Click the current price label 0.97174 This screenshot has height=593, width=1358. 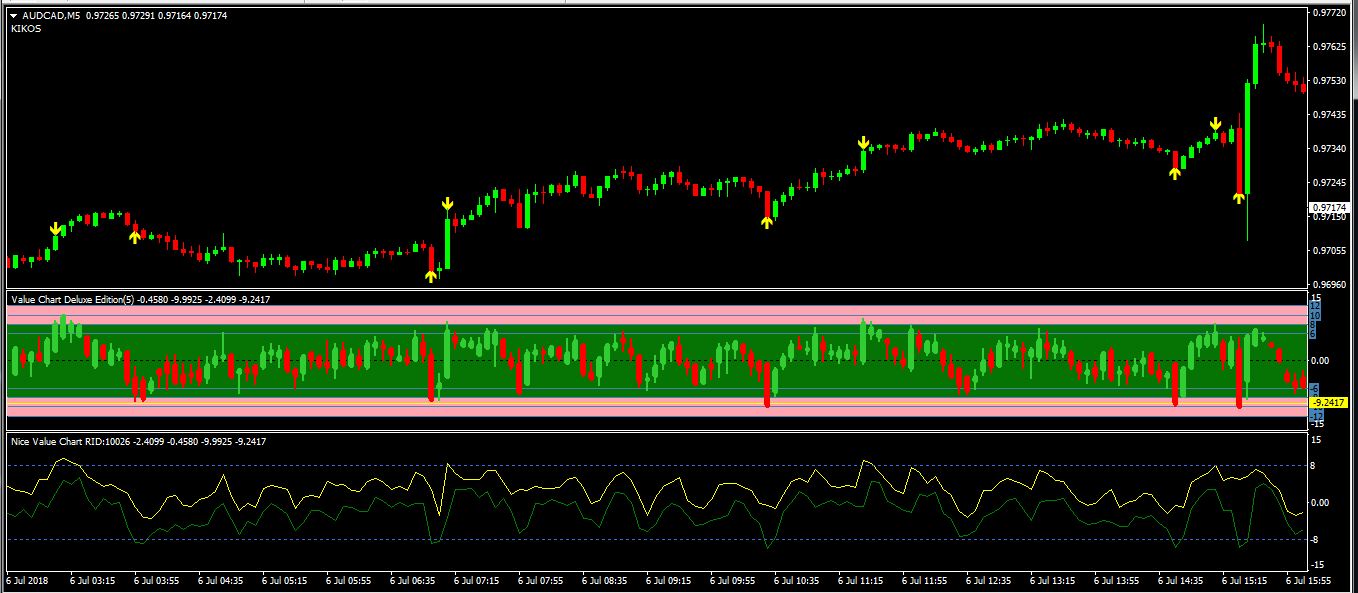pos(1330,207)
